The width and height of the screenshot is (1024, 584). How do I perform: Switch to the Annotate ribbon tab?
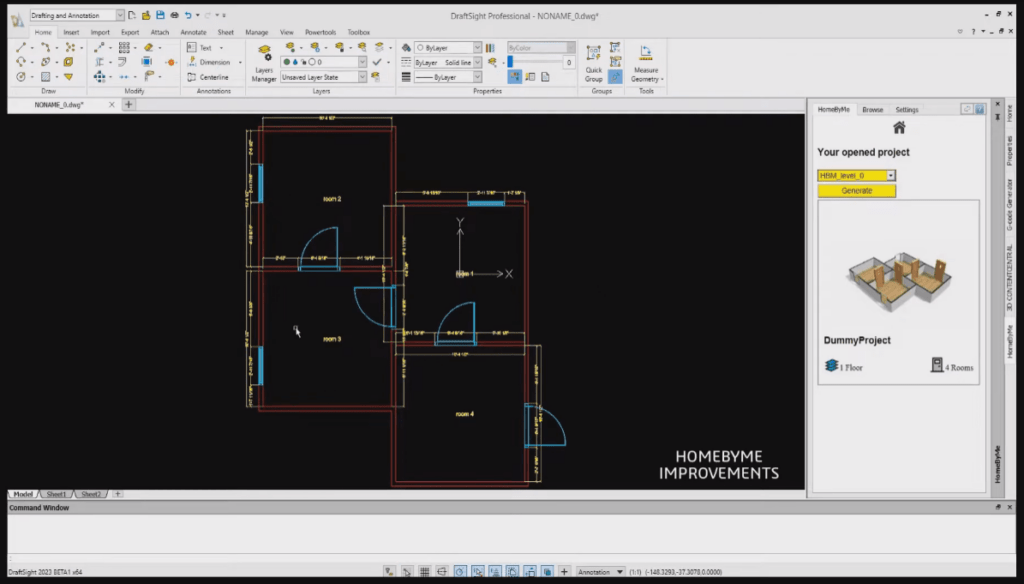[x=193, y=31]
